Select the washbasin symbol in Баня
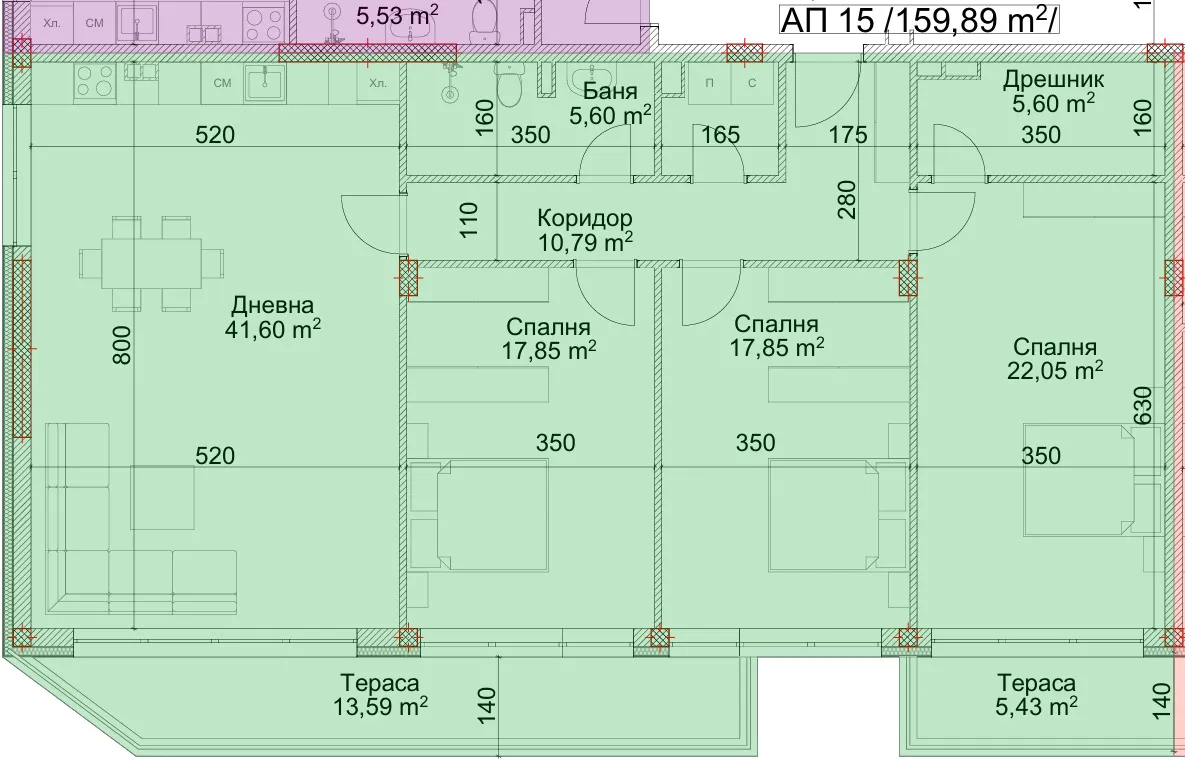 (592, 81)
